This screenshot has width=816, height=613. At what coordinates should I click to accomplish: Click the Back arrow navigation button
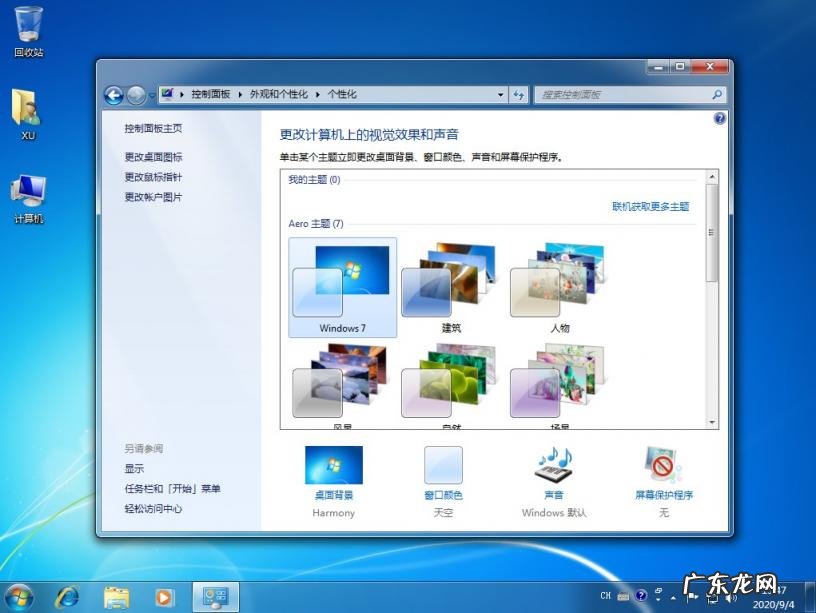coord(114,95)
